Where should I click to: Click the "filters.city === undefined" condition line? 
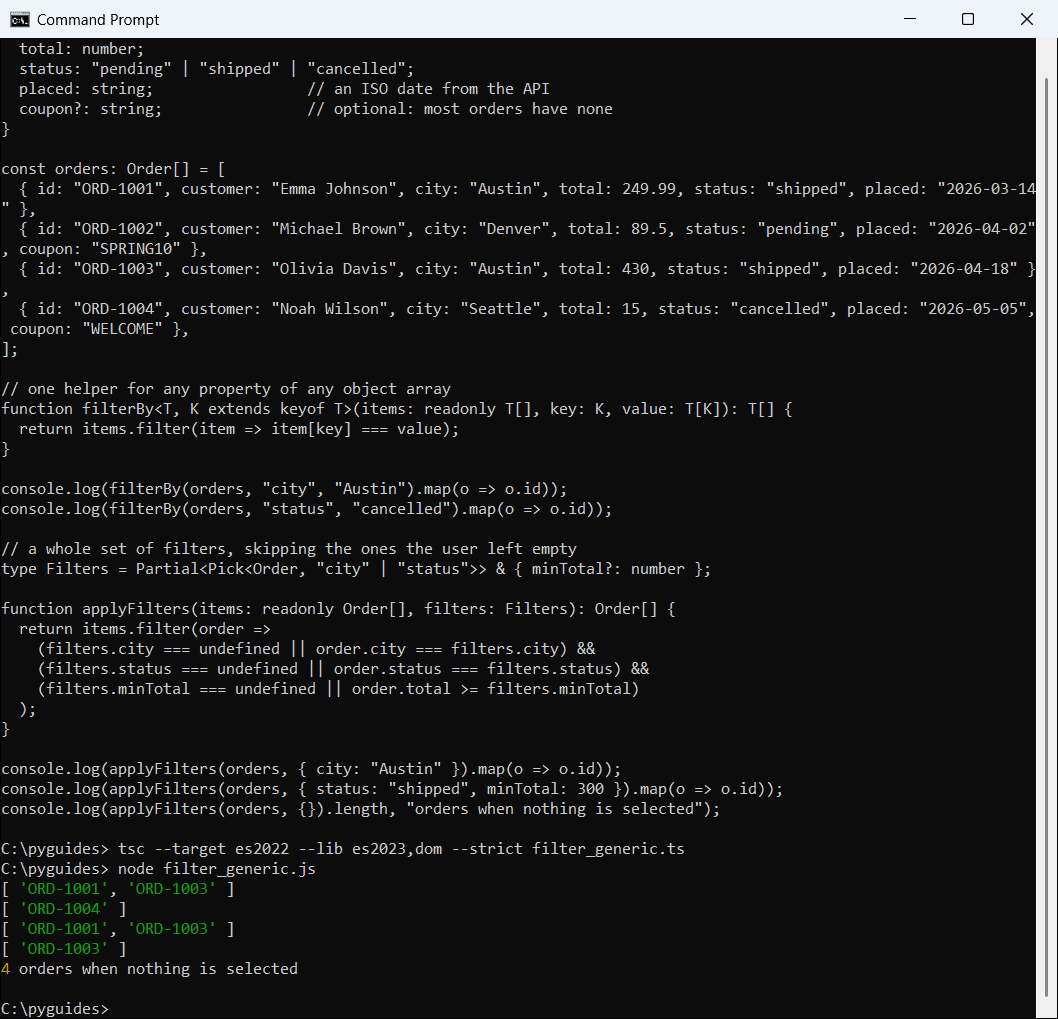[316, 649]
